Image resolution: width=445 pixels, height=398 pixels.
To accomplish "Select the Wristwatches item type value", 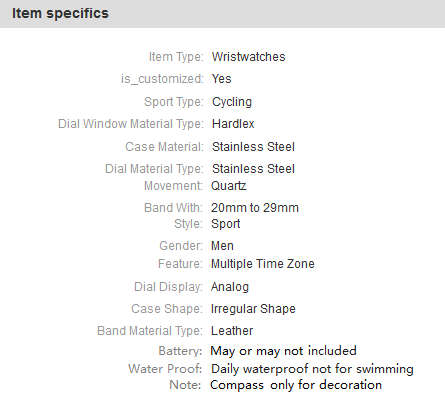I will click(249, 57).
